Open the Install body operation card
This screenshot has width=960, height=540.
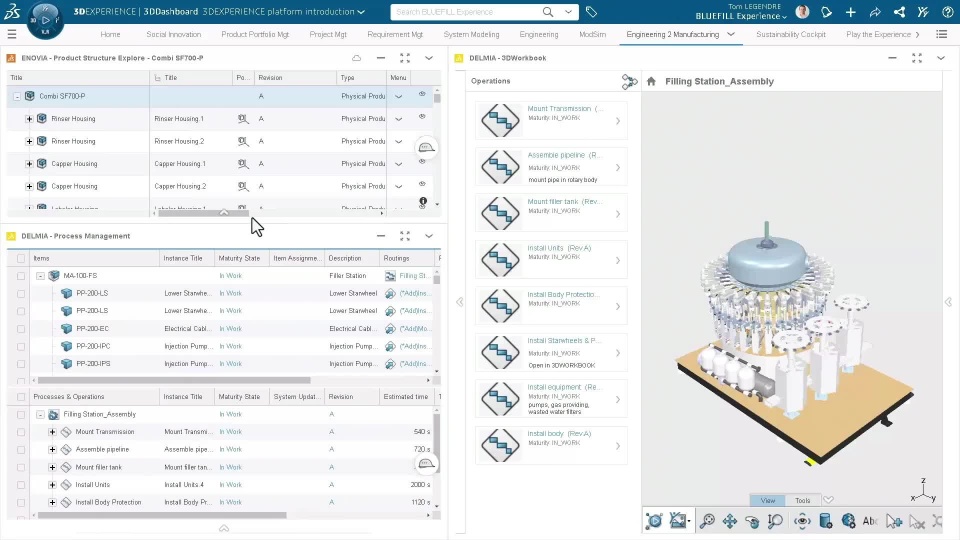pos(551,445)
